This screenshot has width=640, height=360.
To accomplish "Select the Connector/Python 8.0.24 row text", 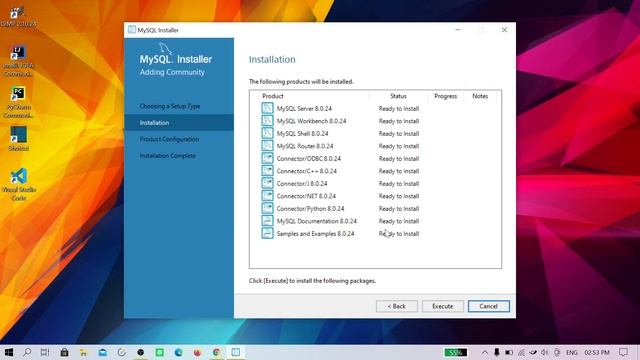I will pos(310,209).
